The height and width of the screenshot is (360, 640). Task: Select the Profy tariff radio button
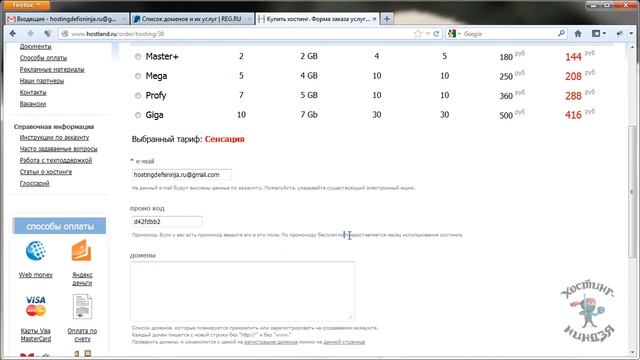click(x=138, y=96)
